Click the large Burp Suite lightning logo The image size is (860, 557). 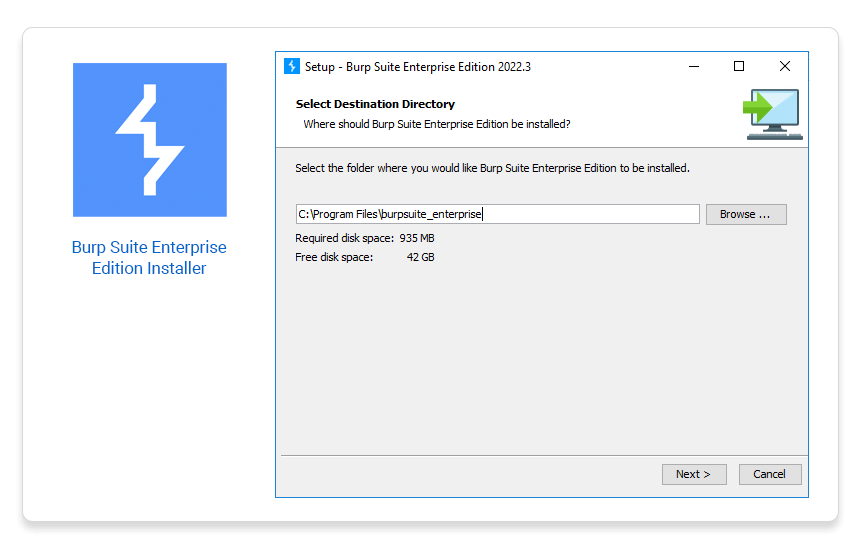click(x=150, y=140)
